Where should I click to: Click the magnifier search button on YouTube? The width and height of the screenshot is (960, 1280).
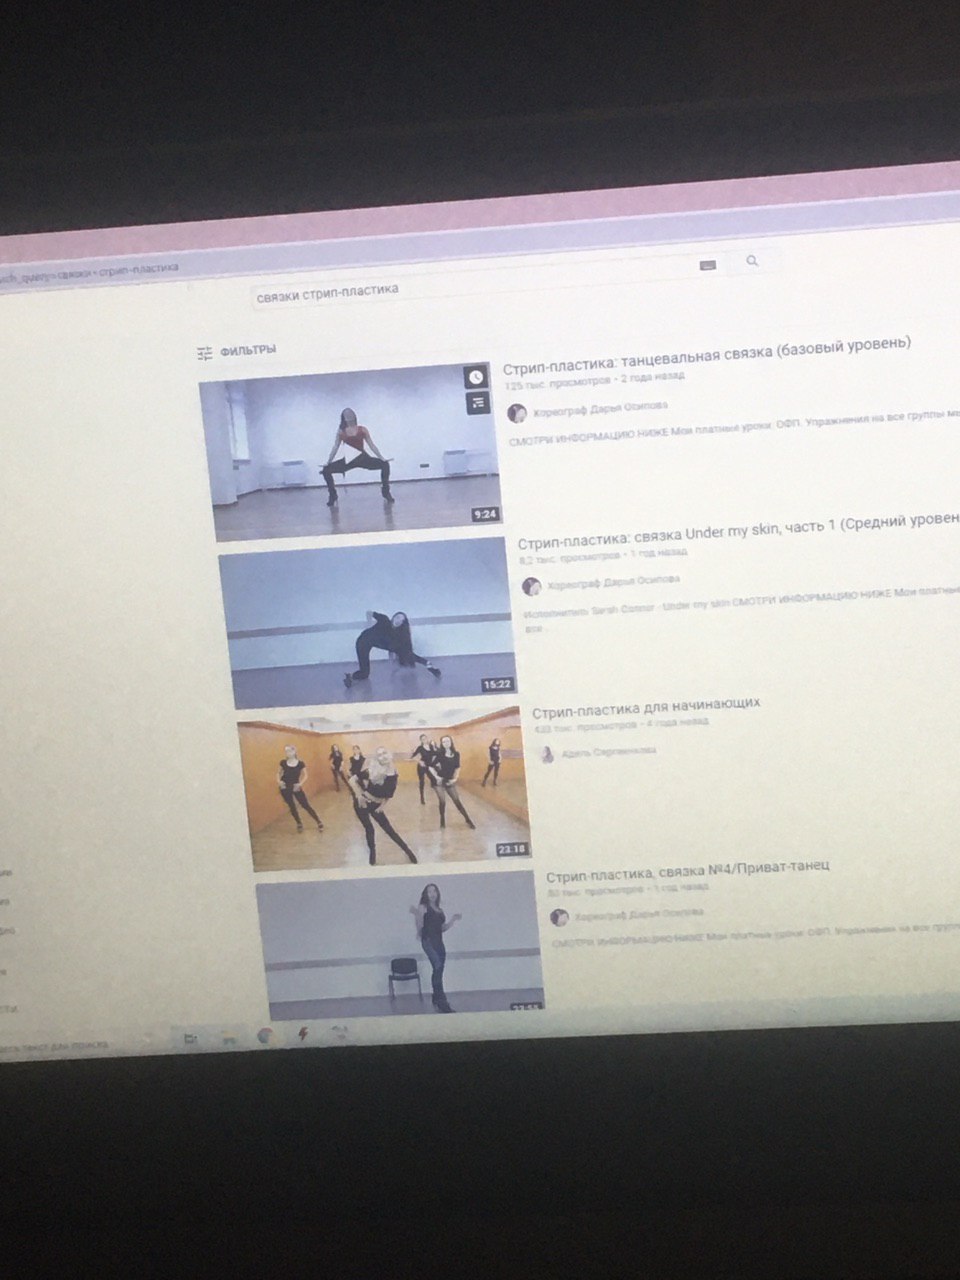[752, 261]
